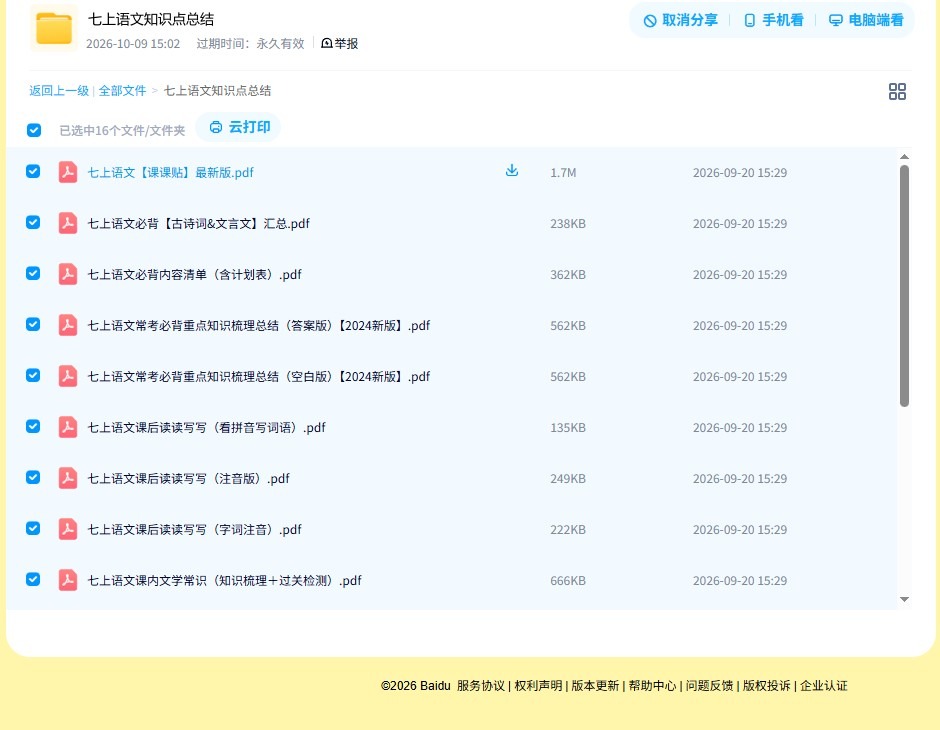The height and width of the screenshot is (730, 940).
Task: Uncheck 七上语文【课课贴】最新版.pdf checkbox
Action: 33,171
